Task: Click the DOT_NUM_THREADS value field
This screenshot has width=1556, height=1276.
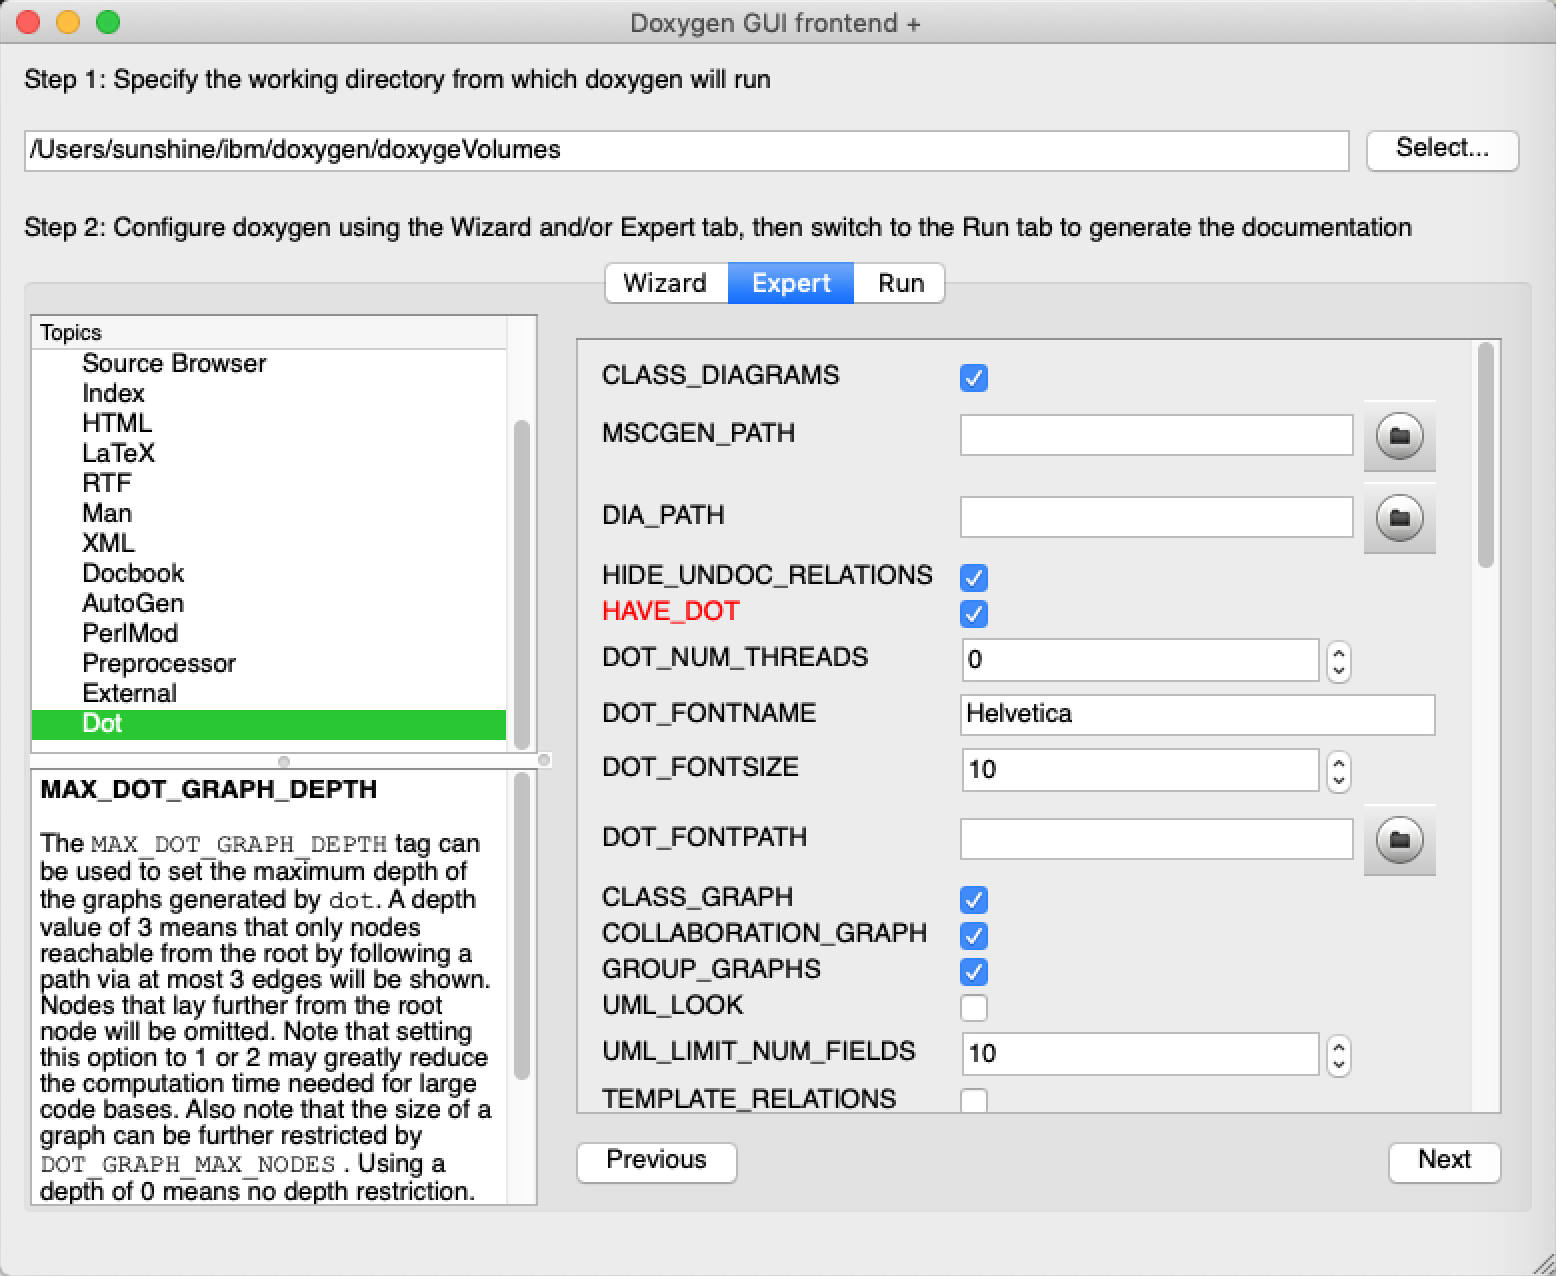Action: click(x=1140, y=660)
